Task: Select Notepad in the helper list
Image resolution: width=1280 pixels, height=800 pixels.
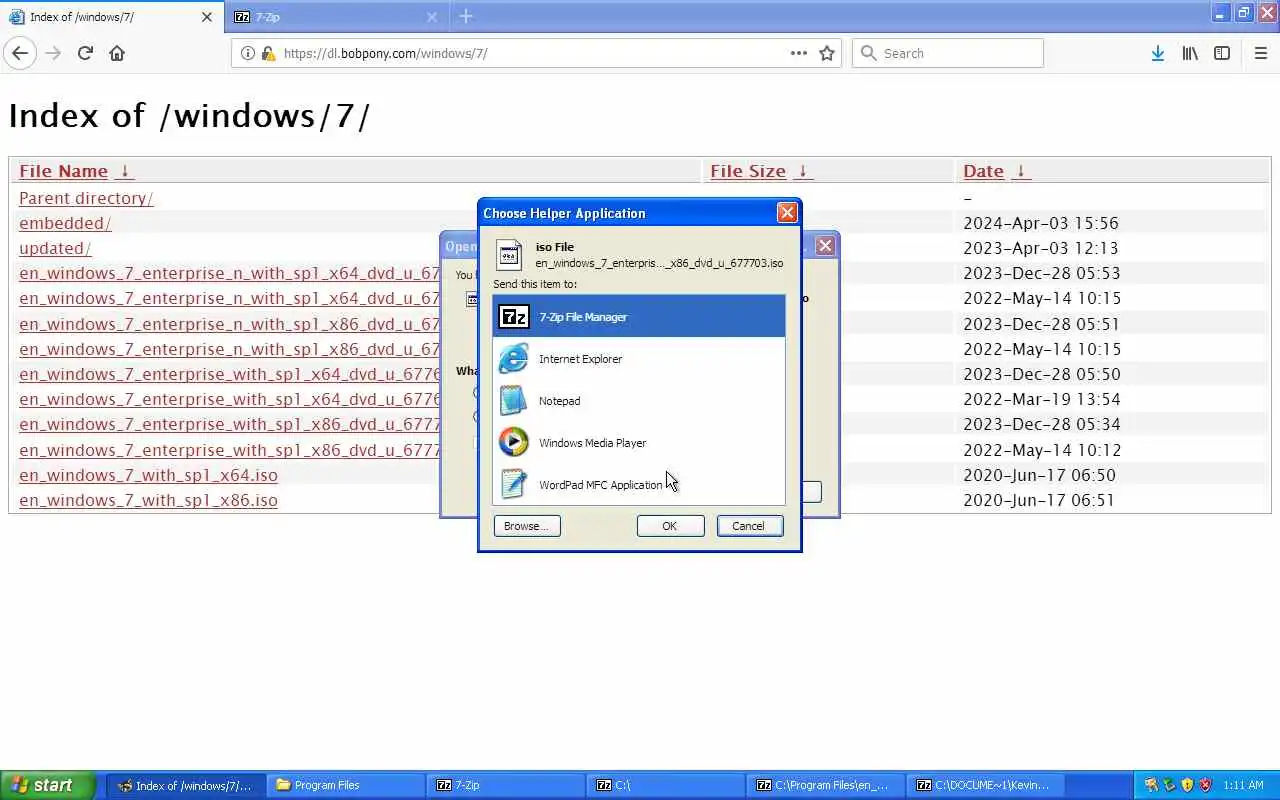Action: click(x=639, y=401)
